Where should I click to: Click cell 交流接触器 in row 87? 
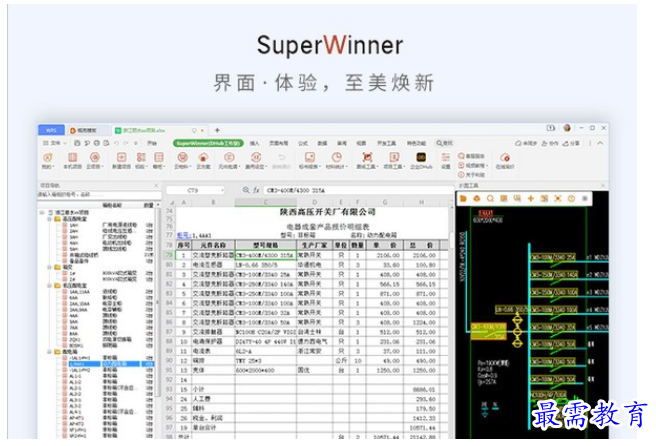tap(213, 332)
